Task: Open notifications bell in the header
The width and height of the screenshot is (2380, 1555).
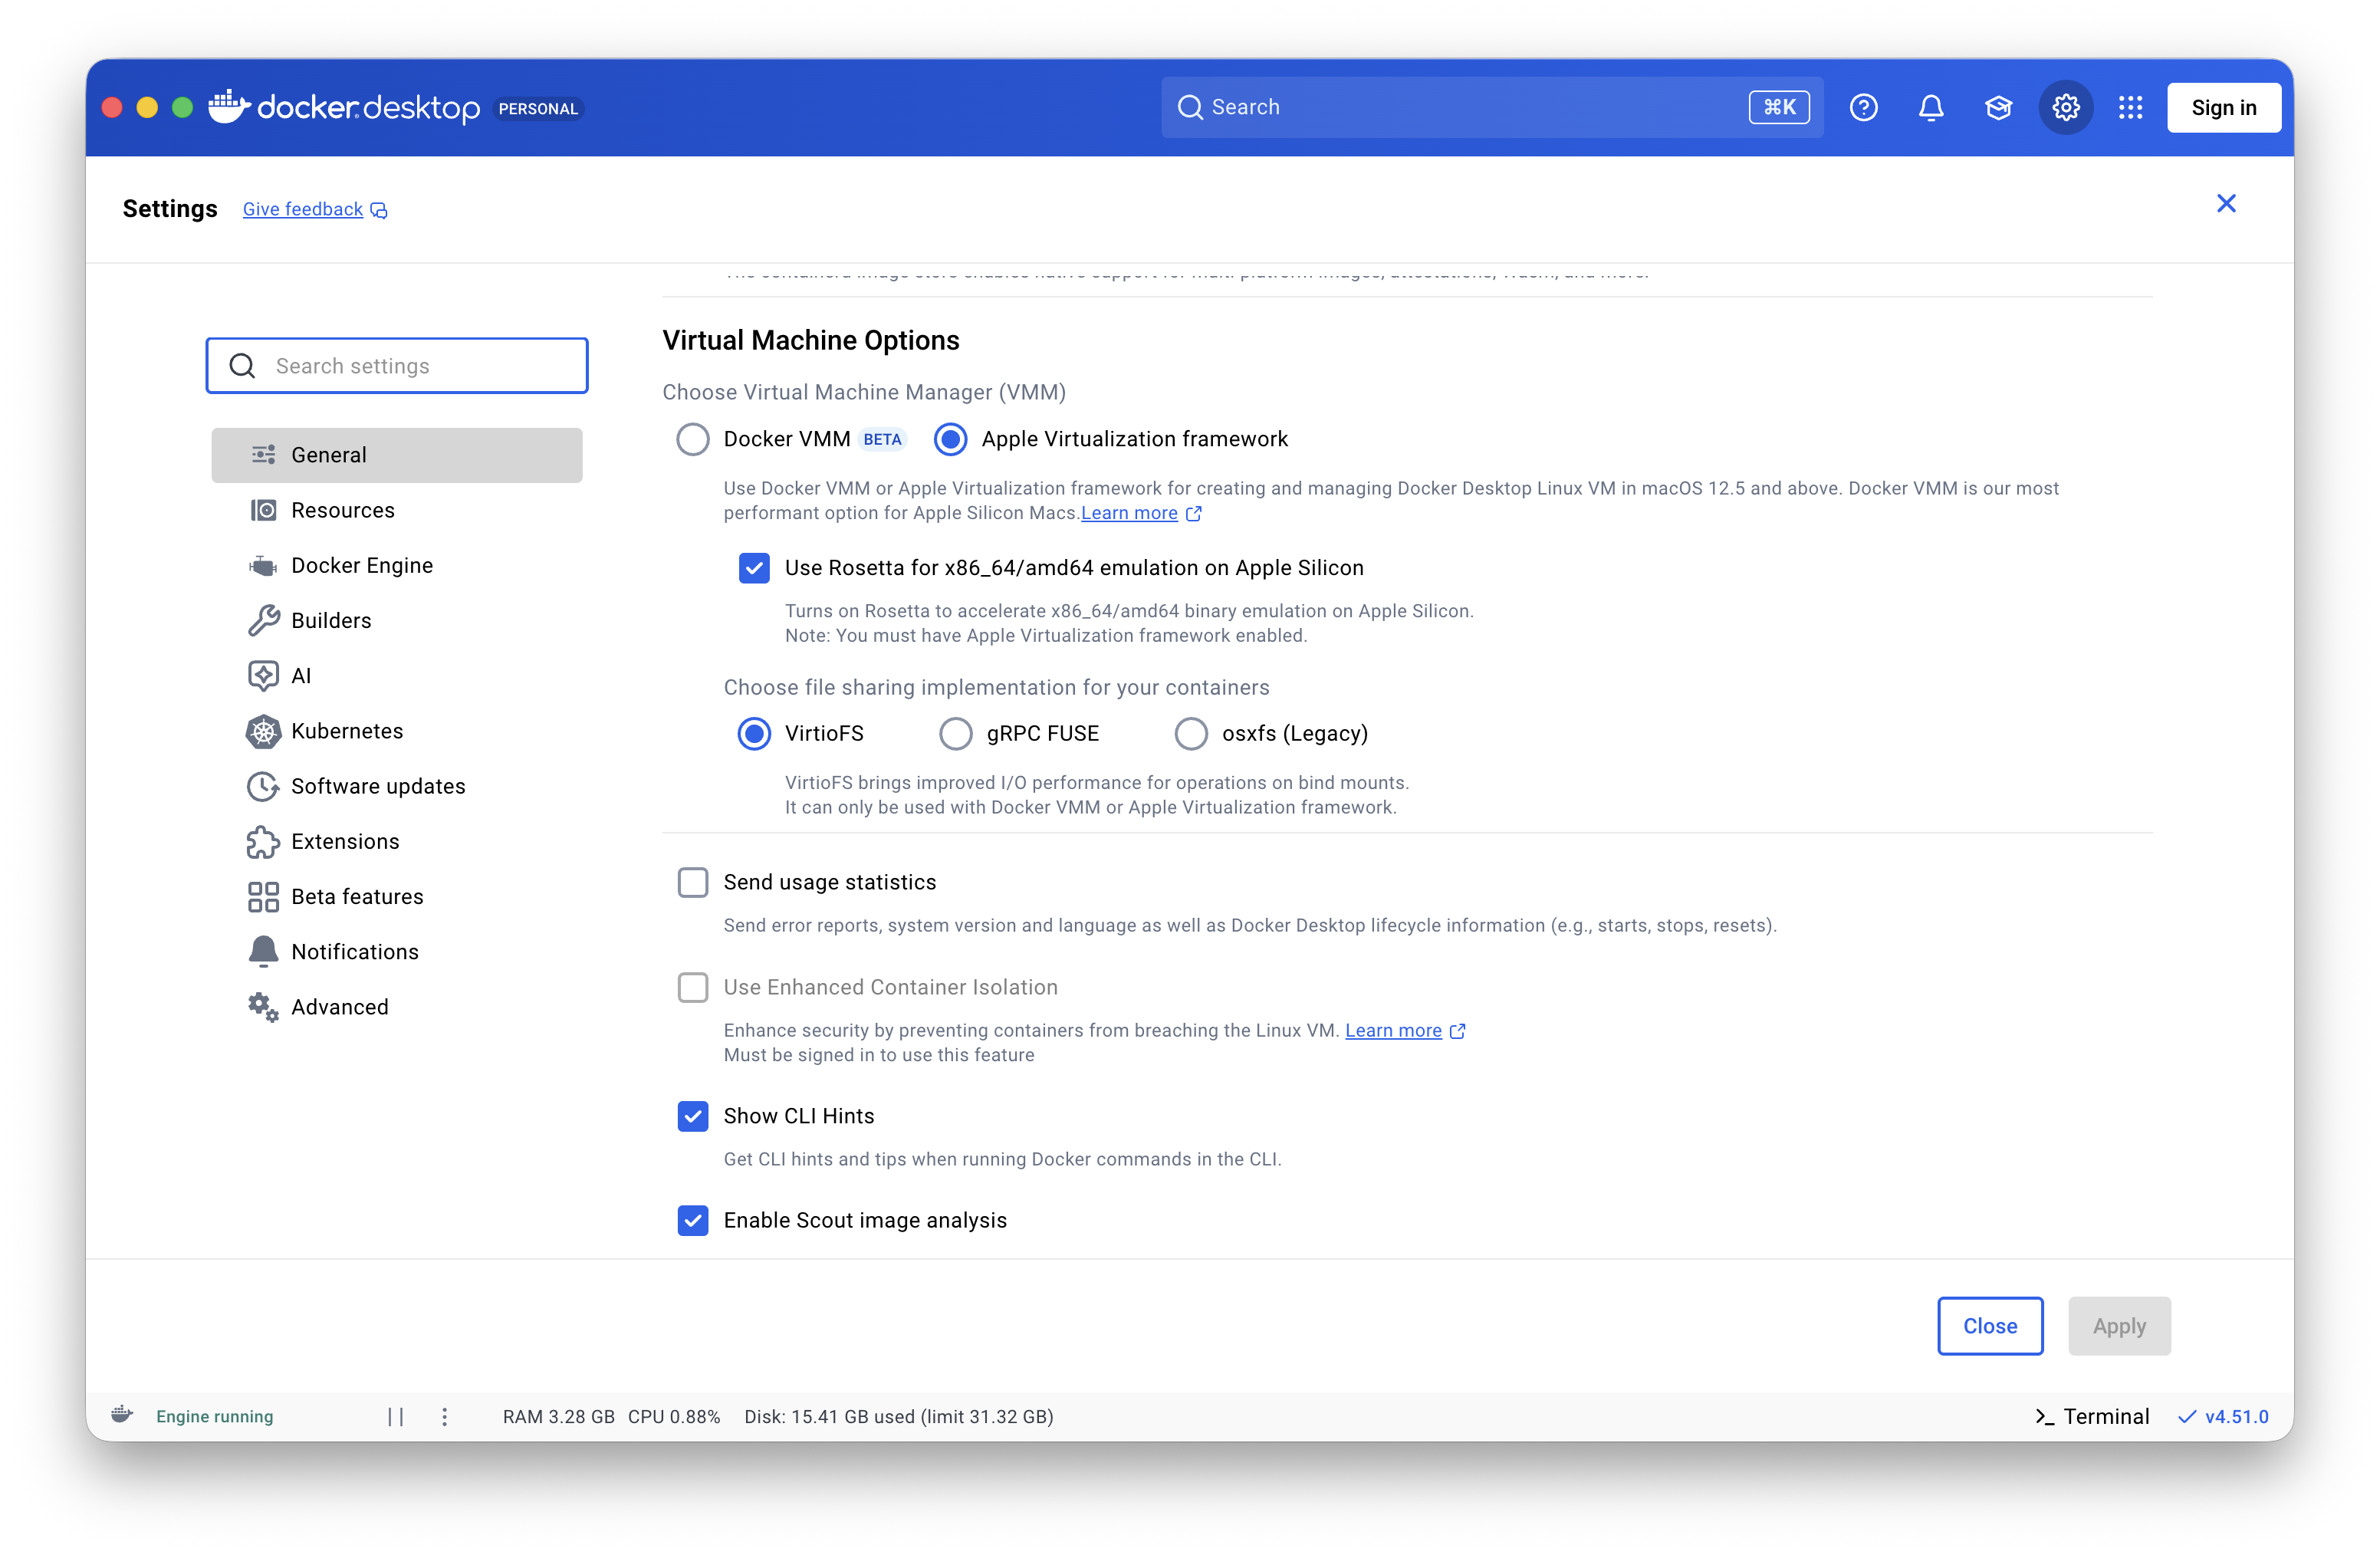Action: 1931,107
